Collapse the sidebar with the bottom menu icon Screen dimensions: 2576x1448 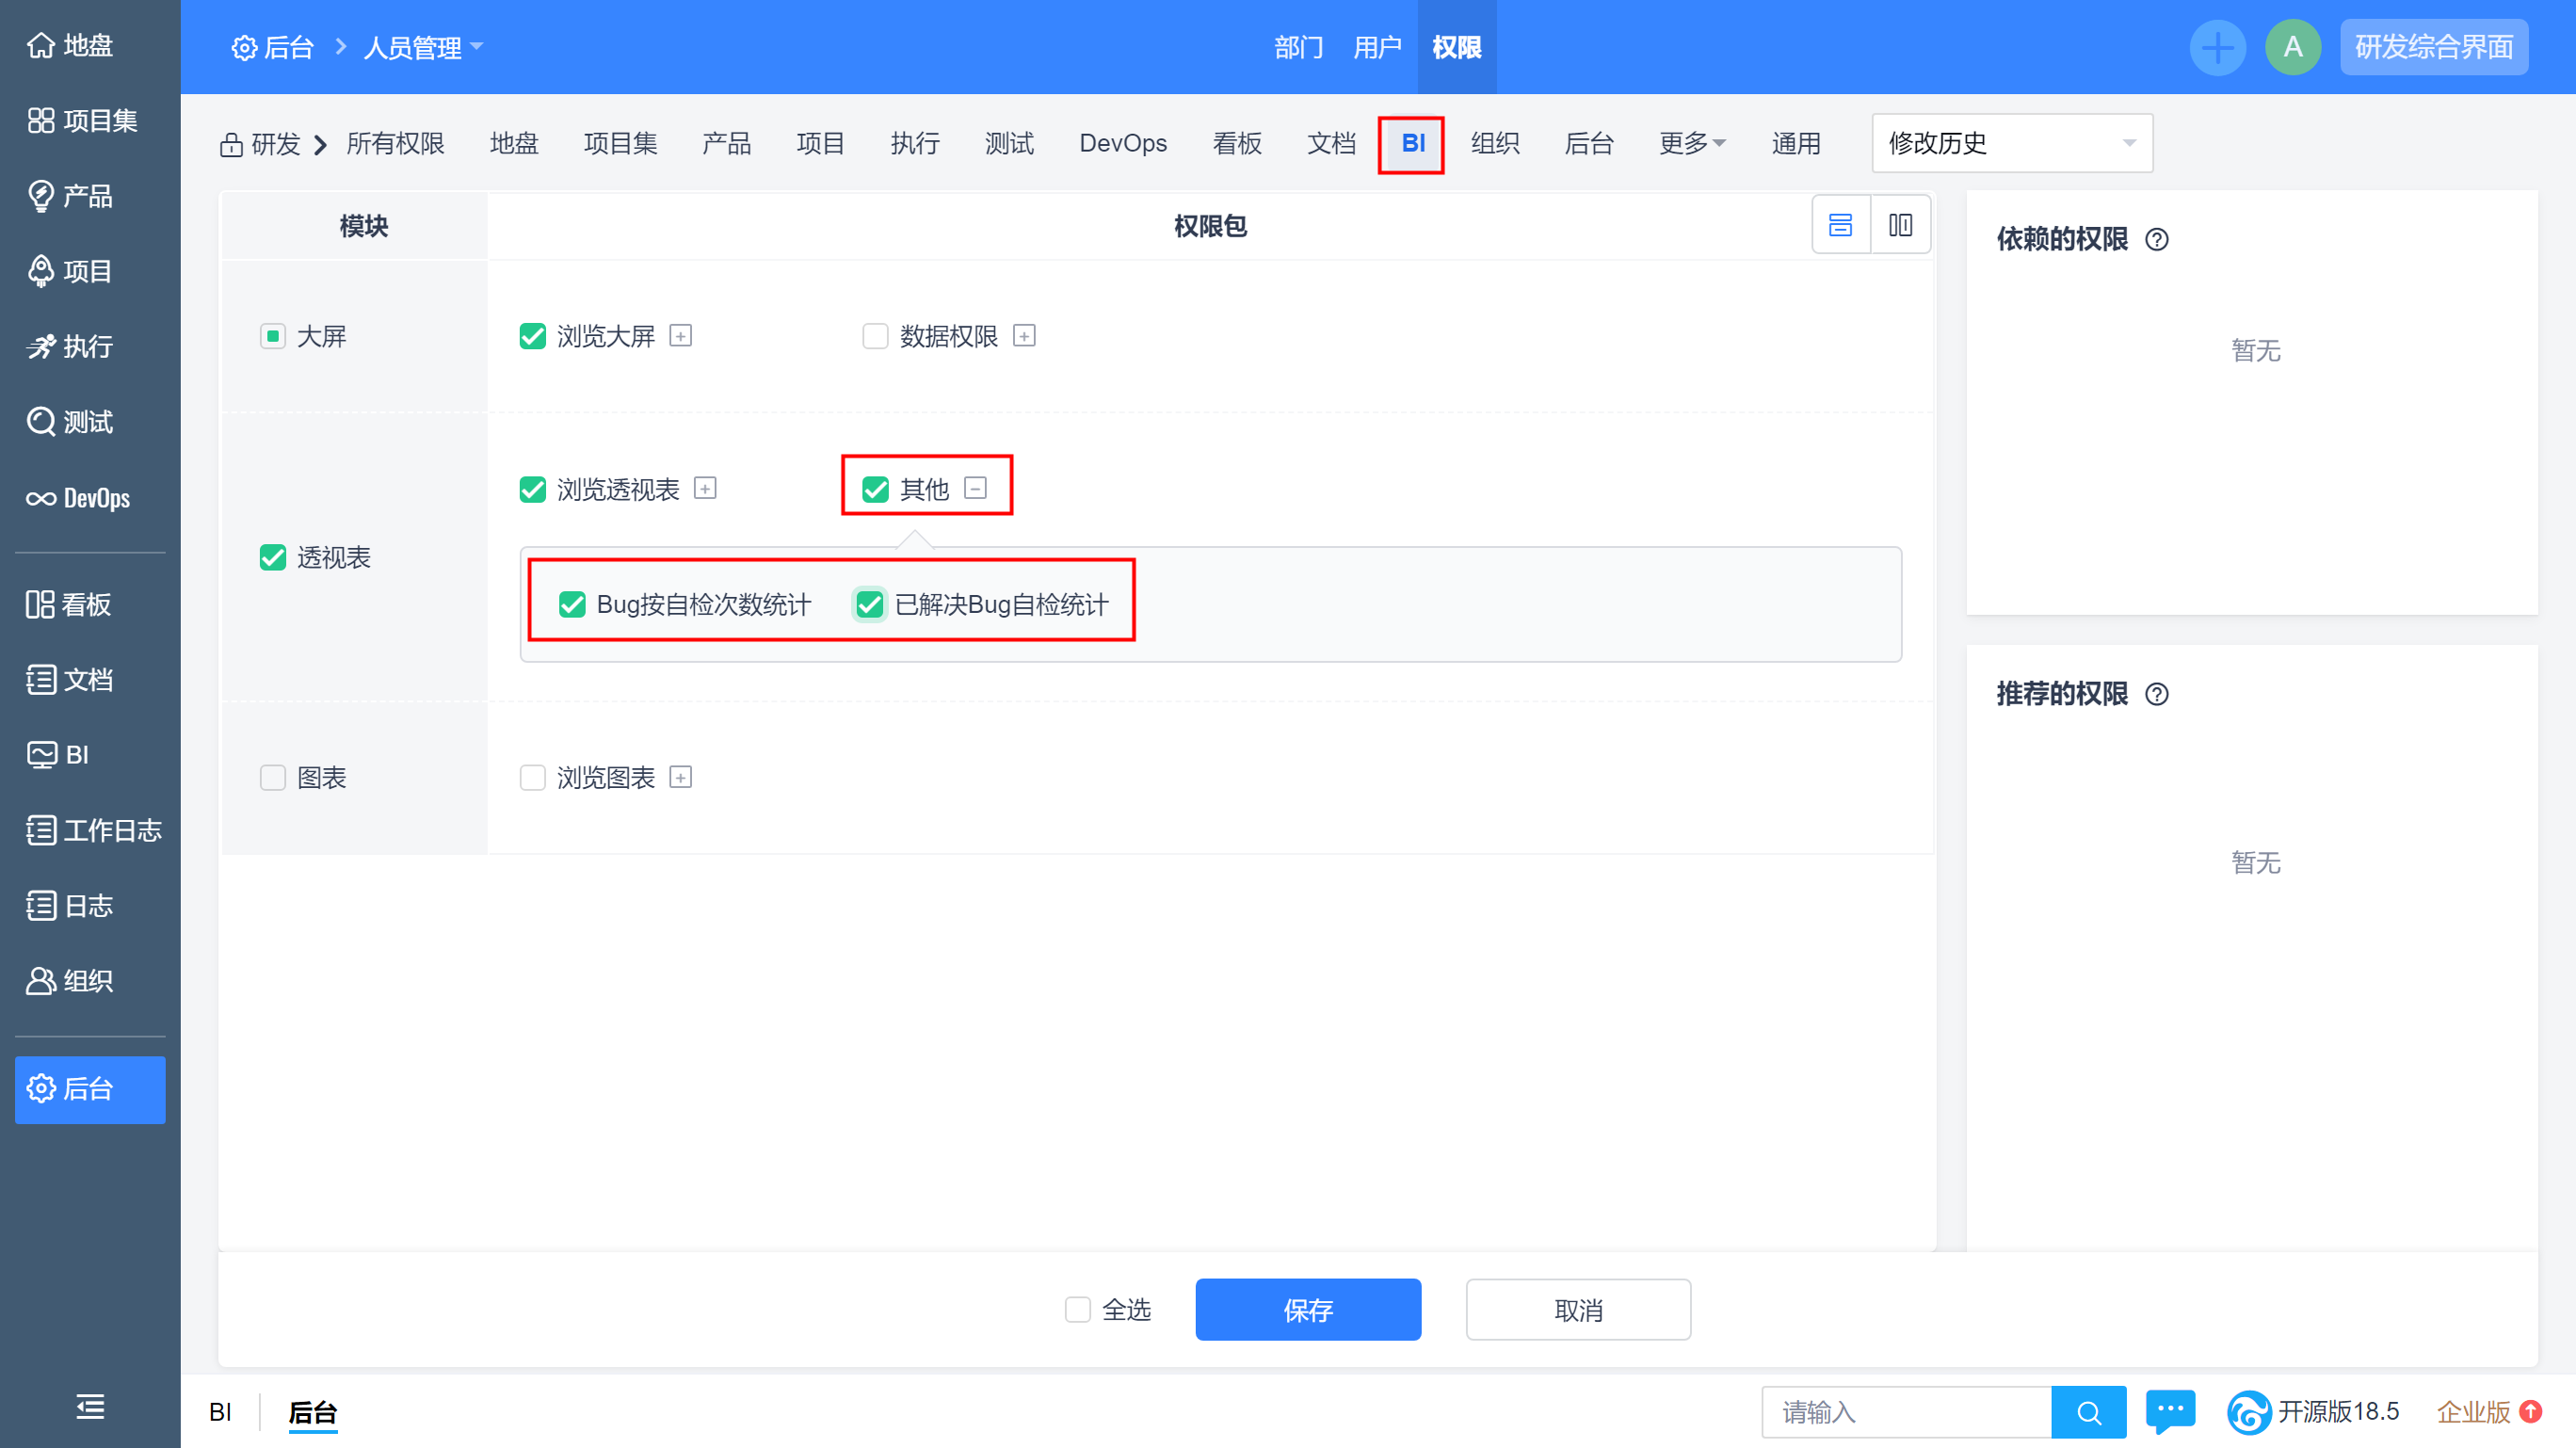[90, 1407]
